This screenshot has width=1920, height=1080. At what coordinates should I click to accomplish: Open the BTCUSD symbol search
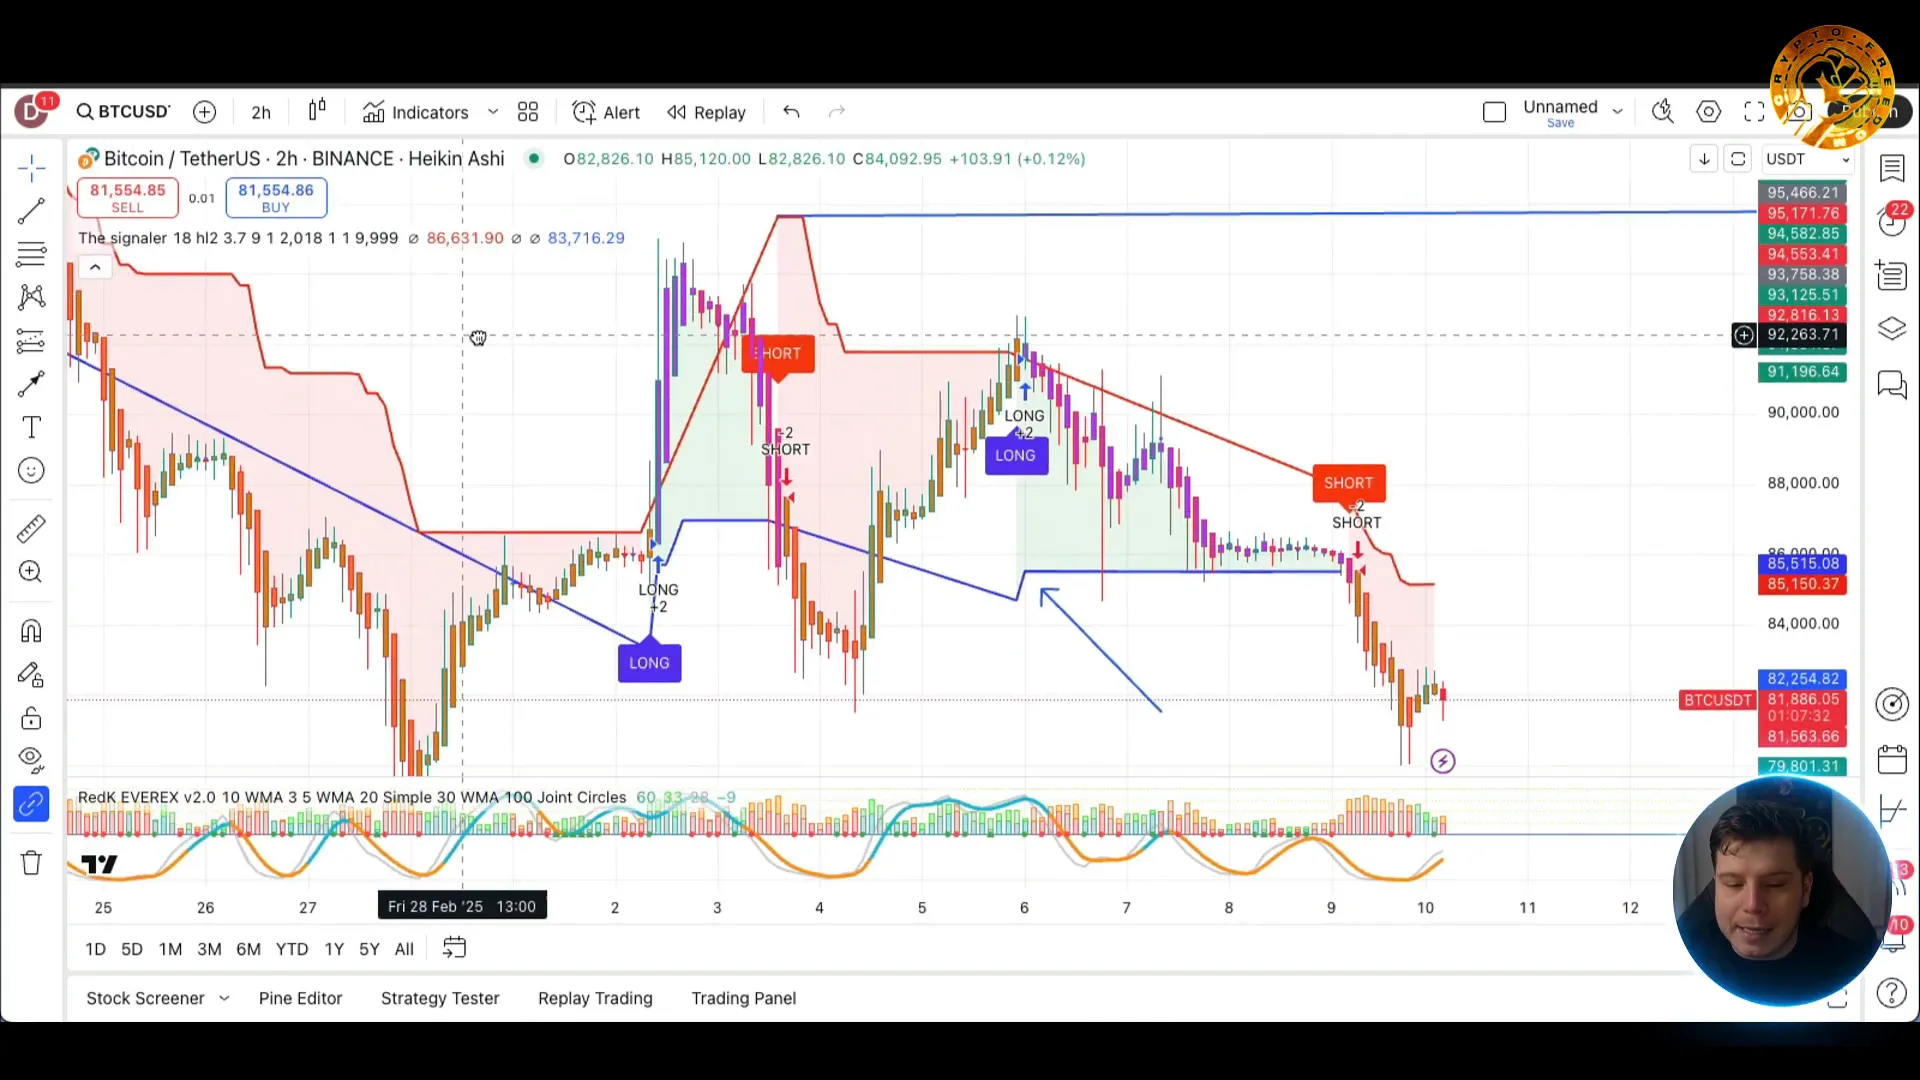(x=124, y=112)
